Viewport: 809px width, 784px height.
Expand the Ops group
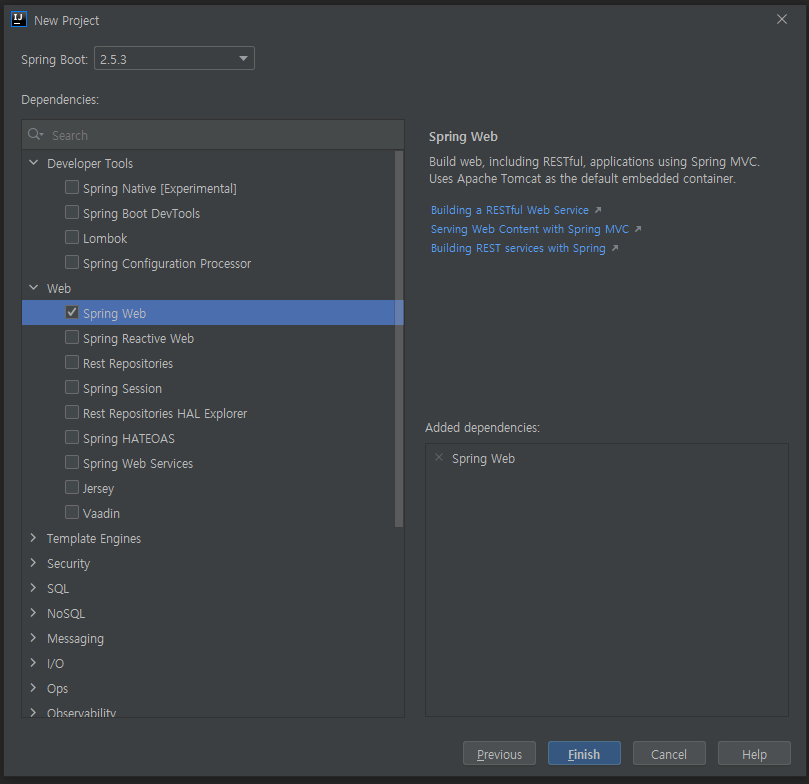(34, 688)
